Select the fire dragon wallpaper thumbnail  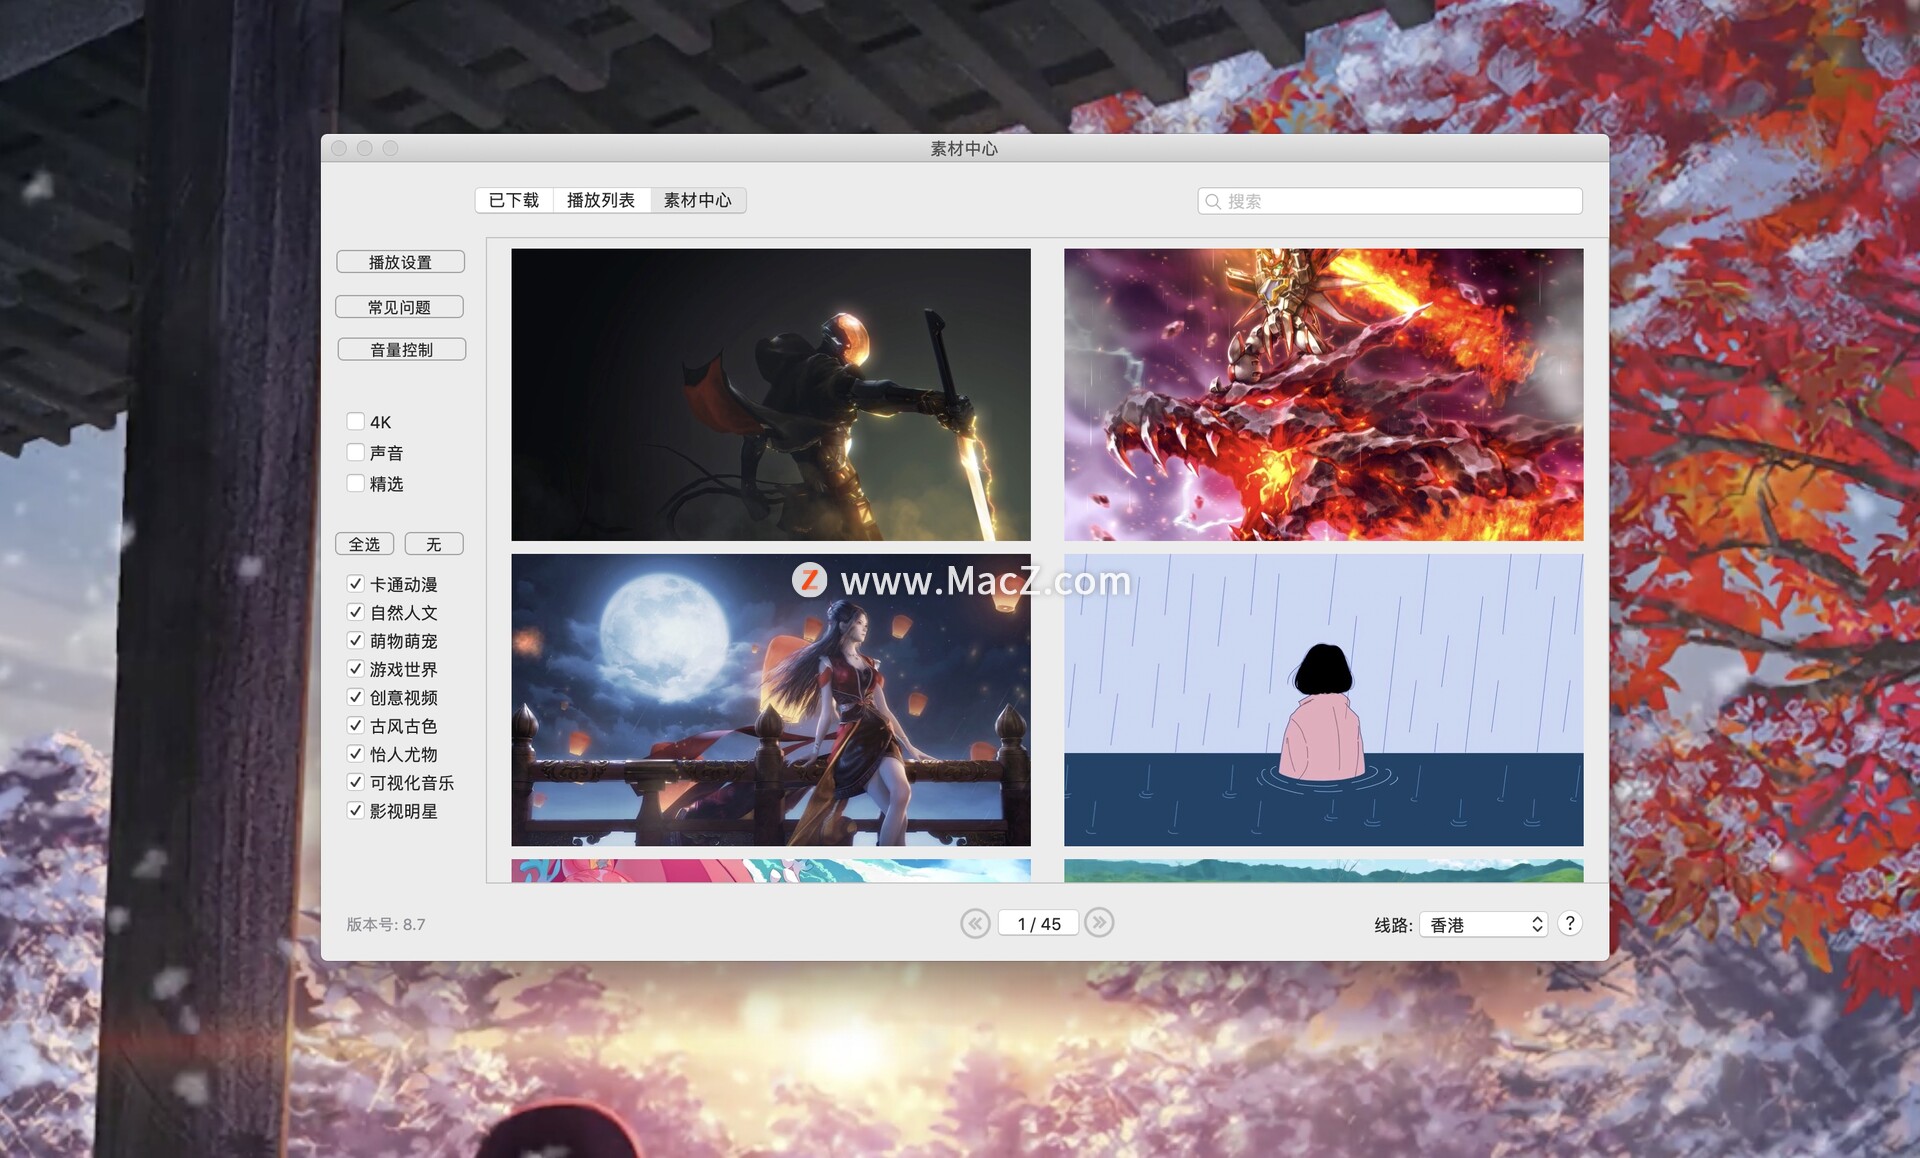(1323, 395)
